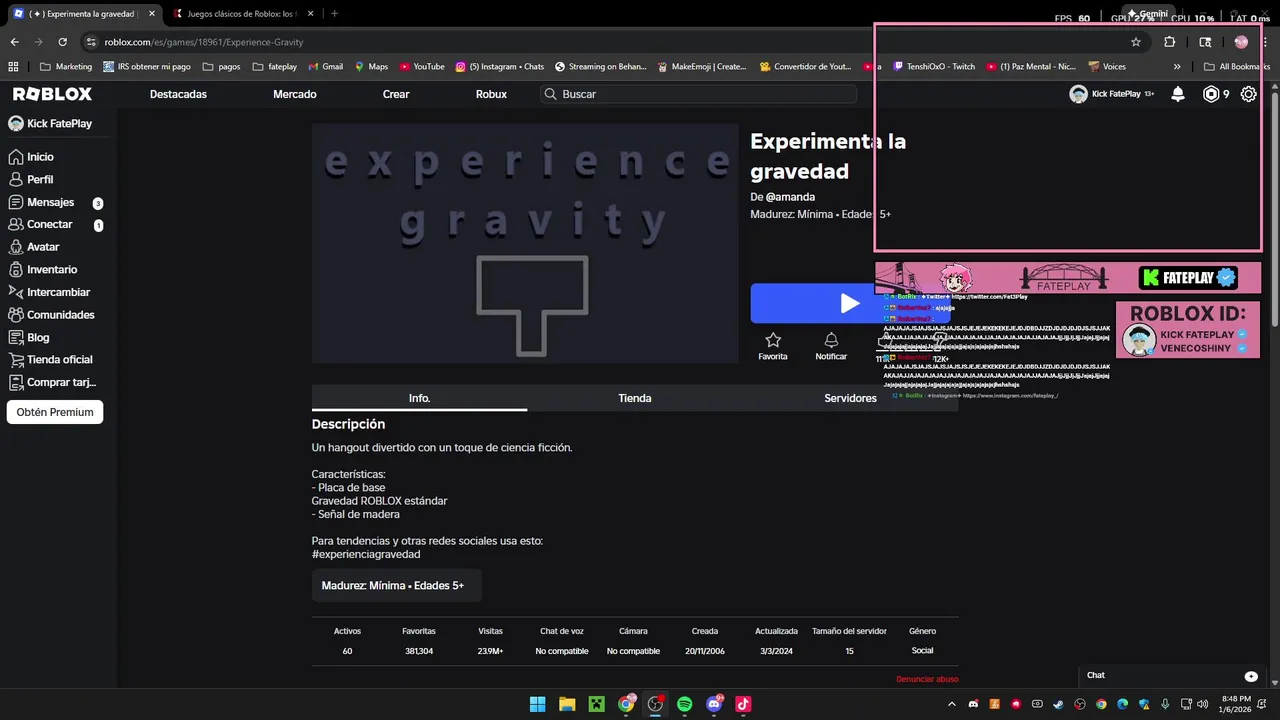Open the fateplay bookmark folder
Image resolution: width=1280 pixels, height=720 pixels.
[x=275, y=67]
